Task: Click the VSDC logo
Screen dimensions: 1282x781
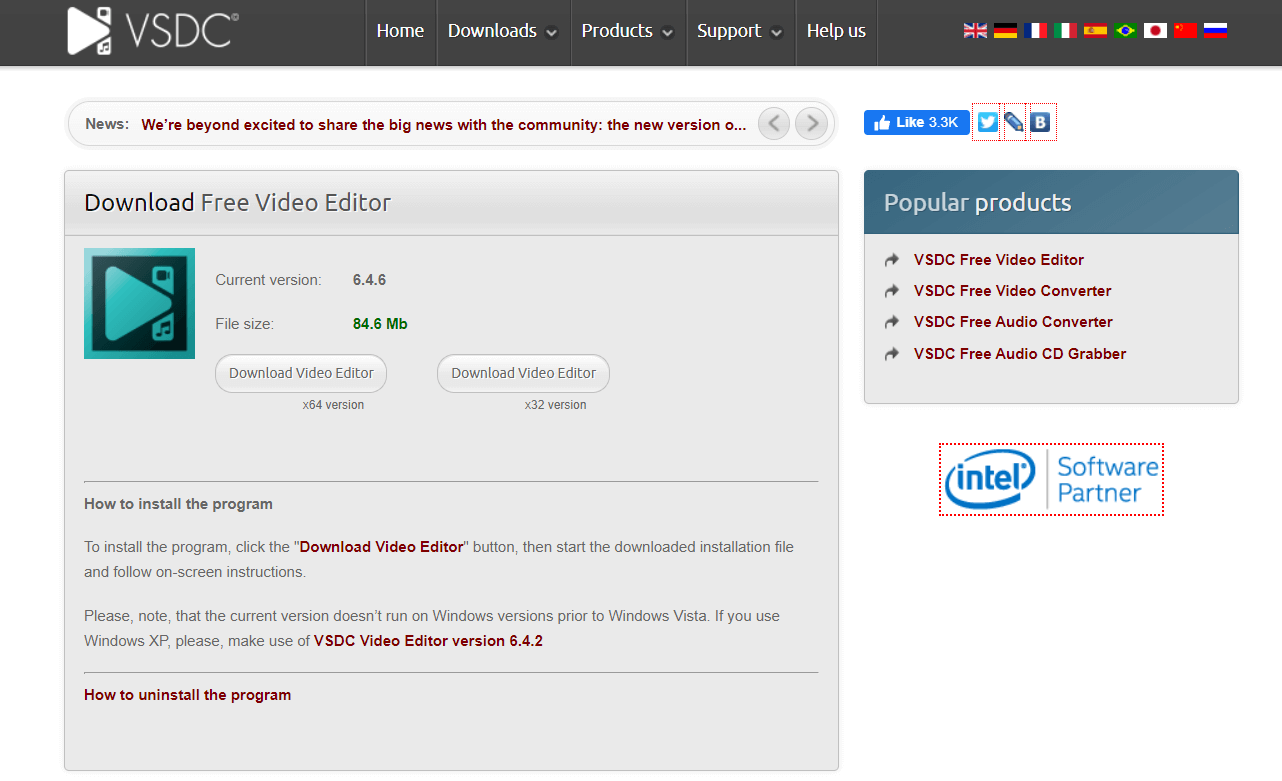Action: tap(150, 30)
